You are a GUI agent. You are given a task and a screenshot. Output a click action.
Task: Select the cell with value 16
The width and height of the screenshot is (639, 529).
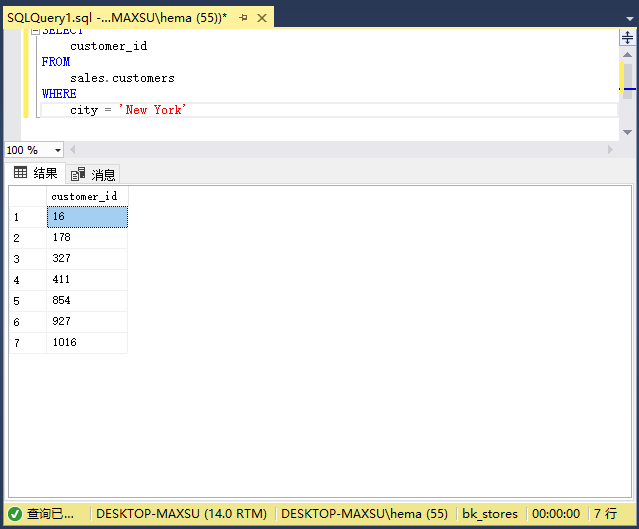click(x=87, y=217)
